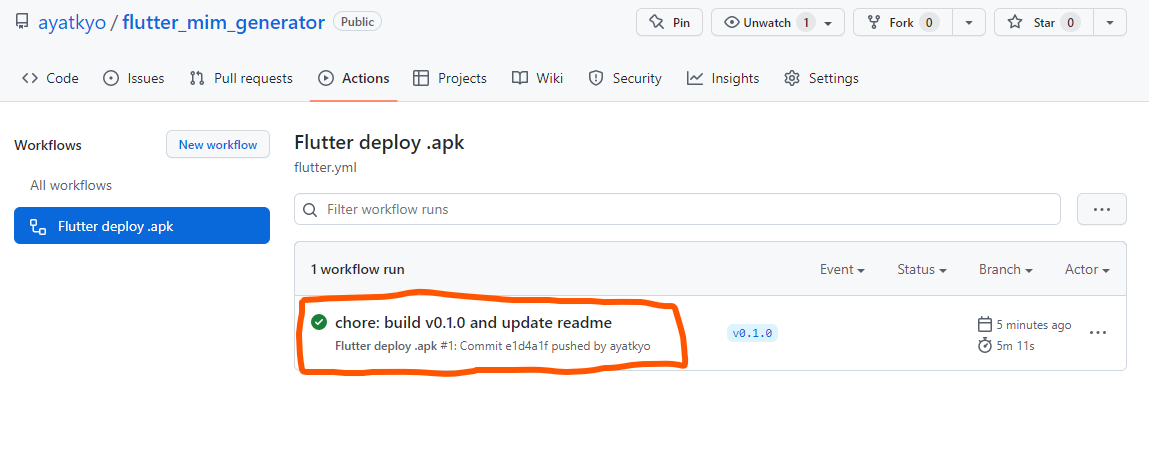This screenshot has width=1149, height=450.
Task: Click the Unwatch count badge showing 1
Action: pyautogui.click(x=806, y=23)
